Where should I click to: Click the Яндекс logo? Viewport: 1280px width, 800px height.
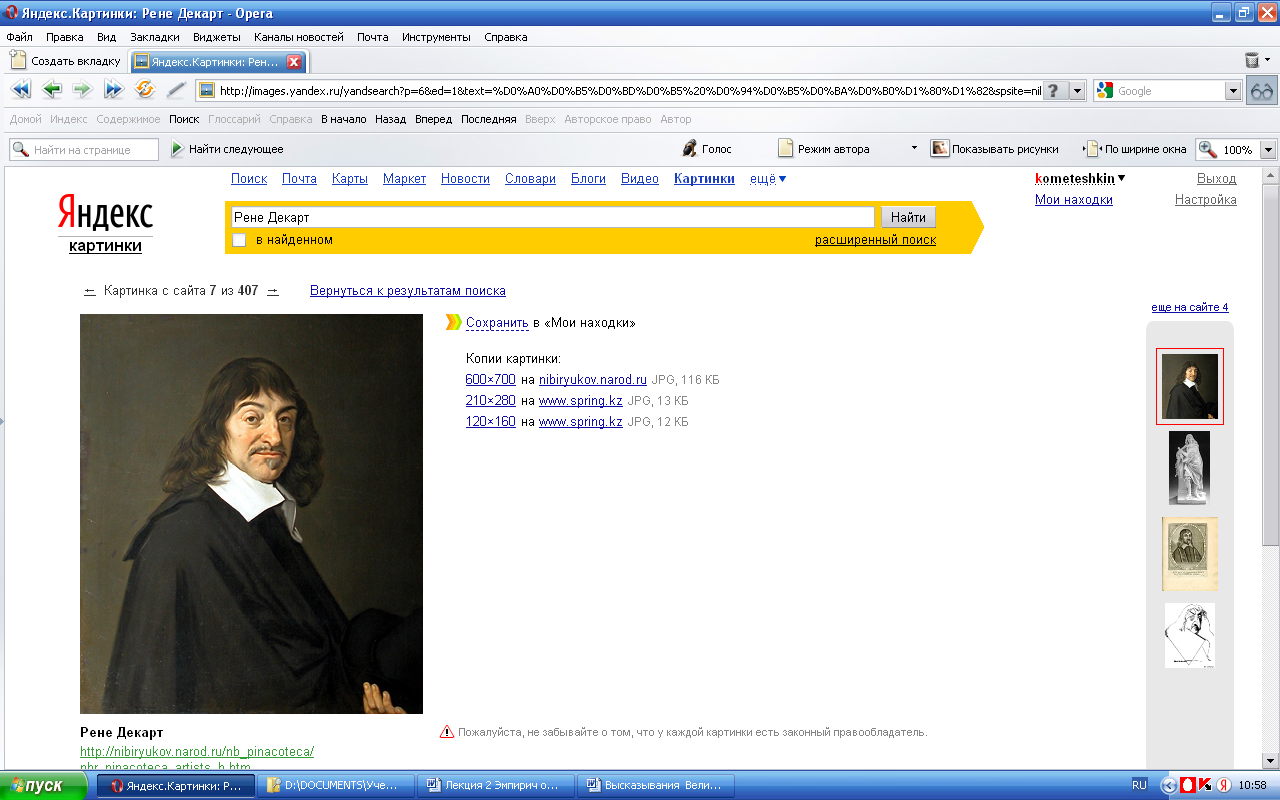coord(105,214)
